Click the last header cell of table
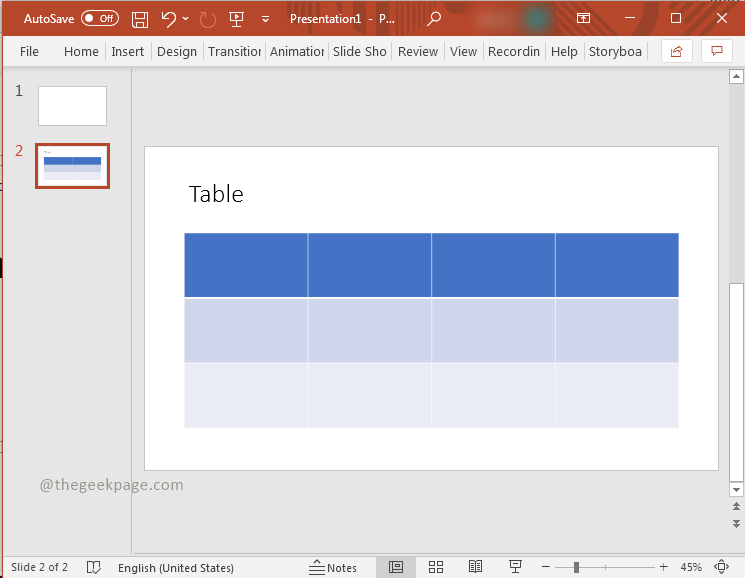 (x=617, y=265)
